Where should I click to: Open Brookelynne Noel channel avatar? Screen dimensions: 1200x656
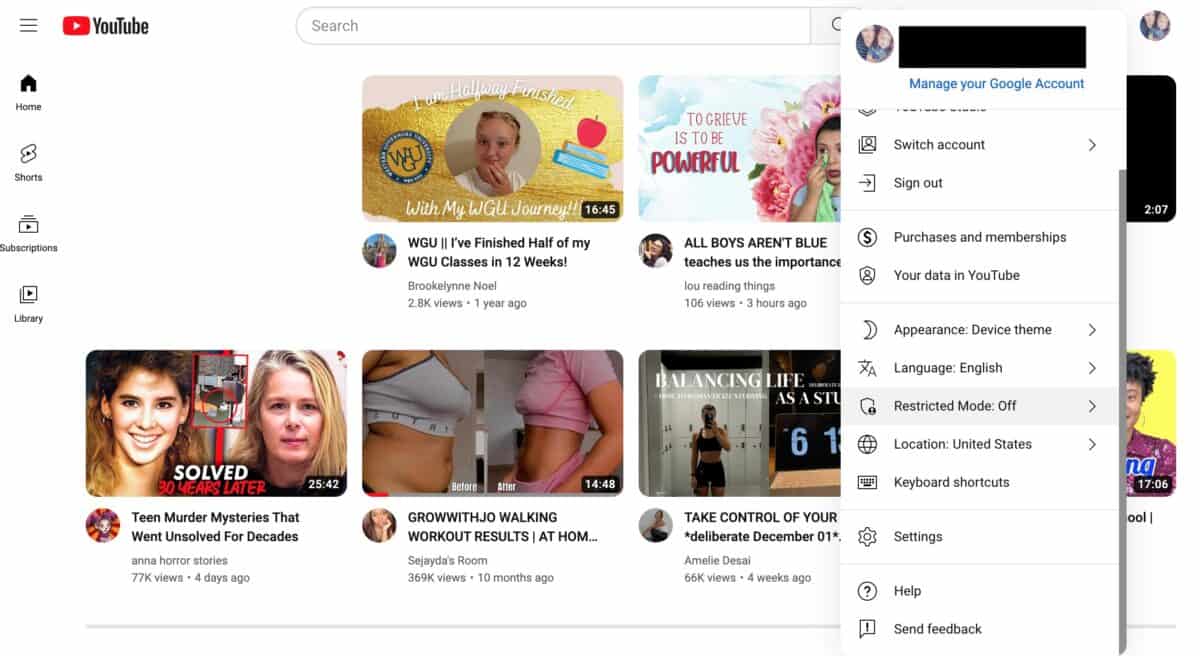pos(379,251)
